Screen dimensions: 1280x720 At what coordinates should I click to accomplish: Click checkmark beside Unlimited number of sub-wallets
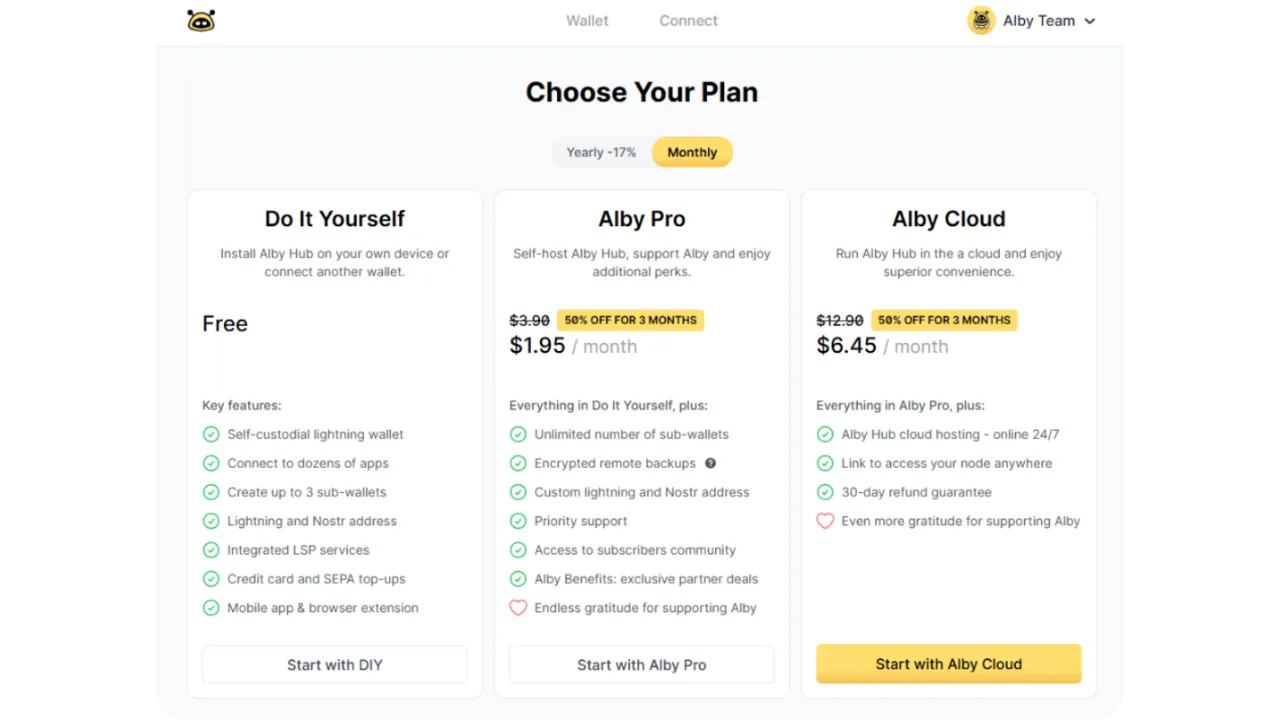518,434
